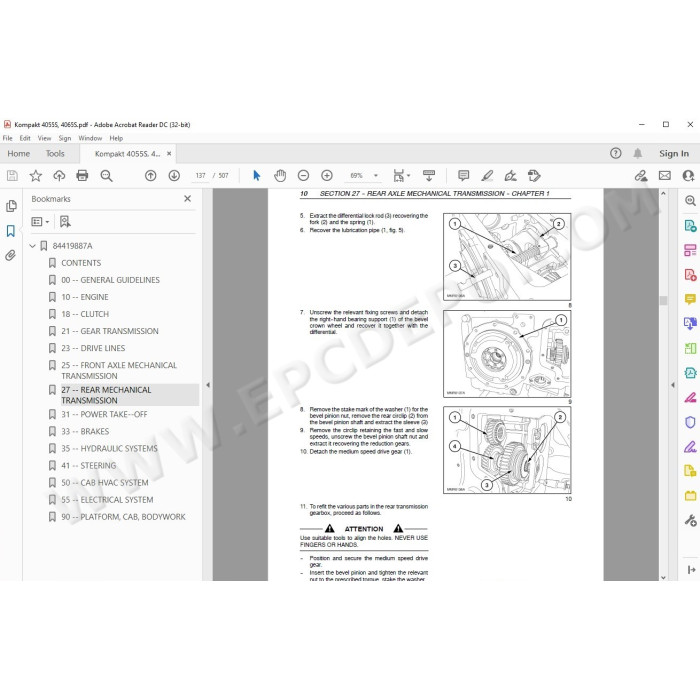Click the Selection arrow tool
This screenshot has height=700, width=700.
pos(256,175)
